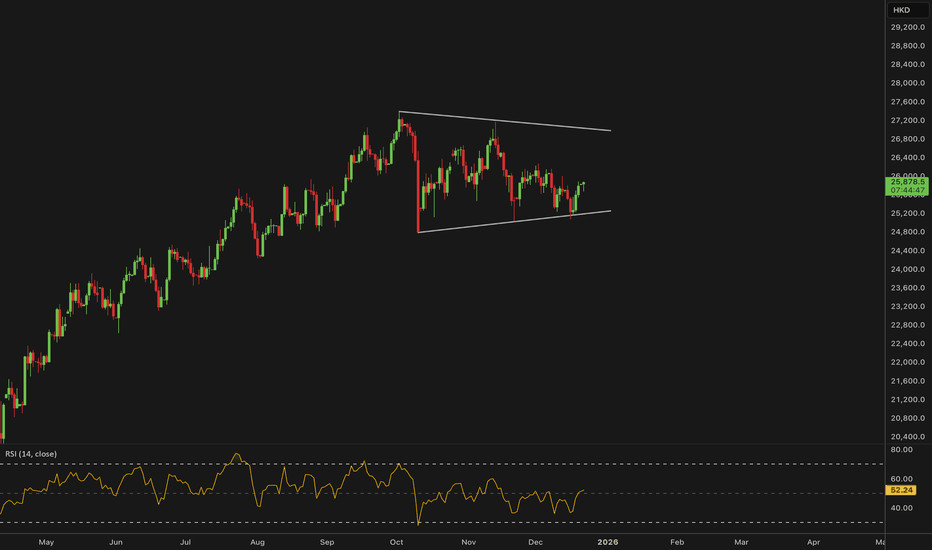Viewport: 932px width, 550px height.
Task: Click the Feb label on time axis
Action: 677,542
